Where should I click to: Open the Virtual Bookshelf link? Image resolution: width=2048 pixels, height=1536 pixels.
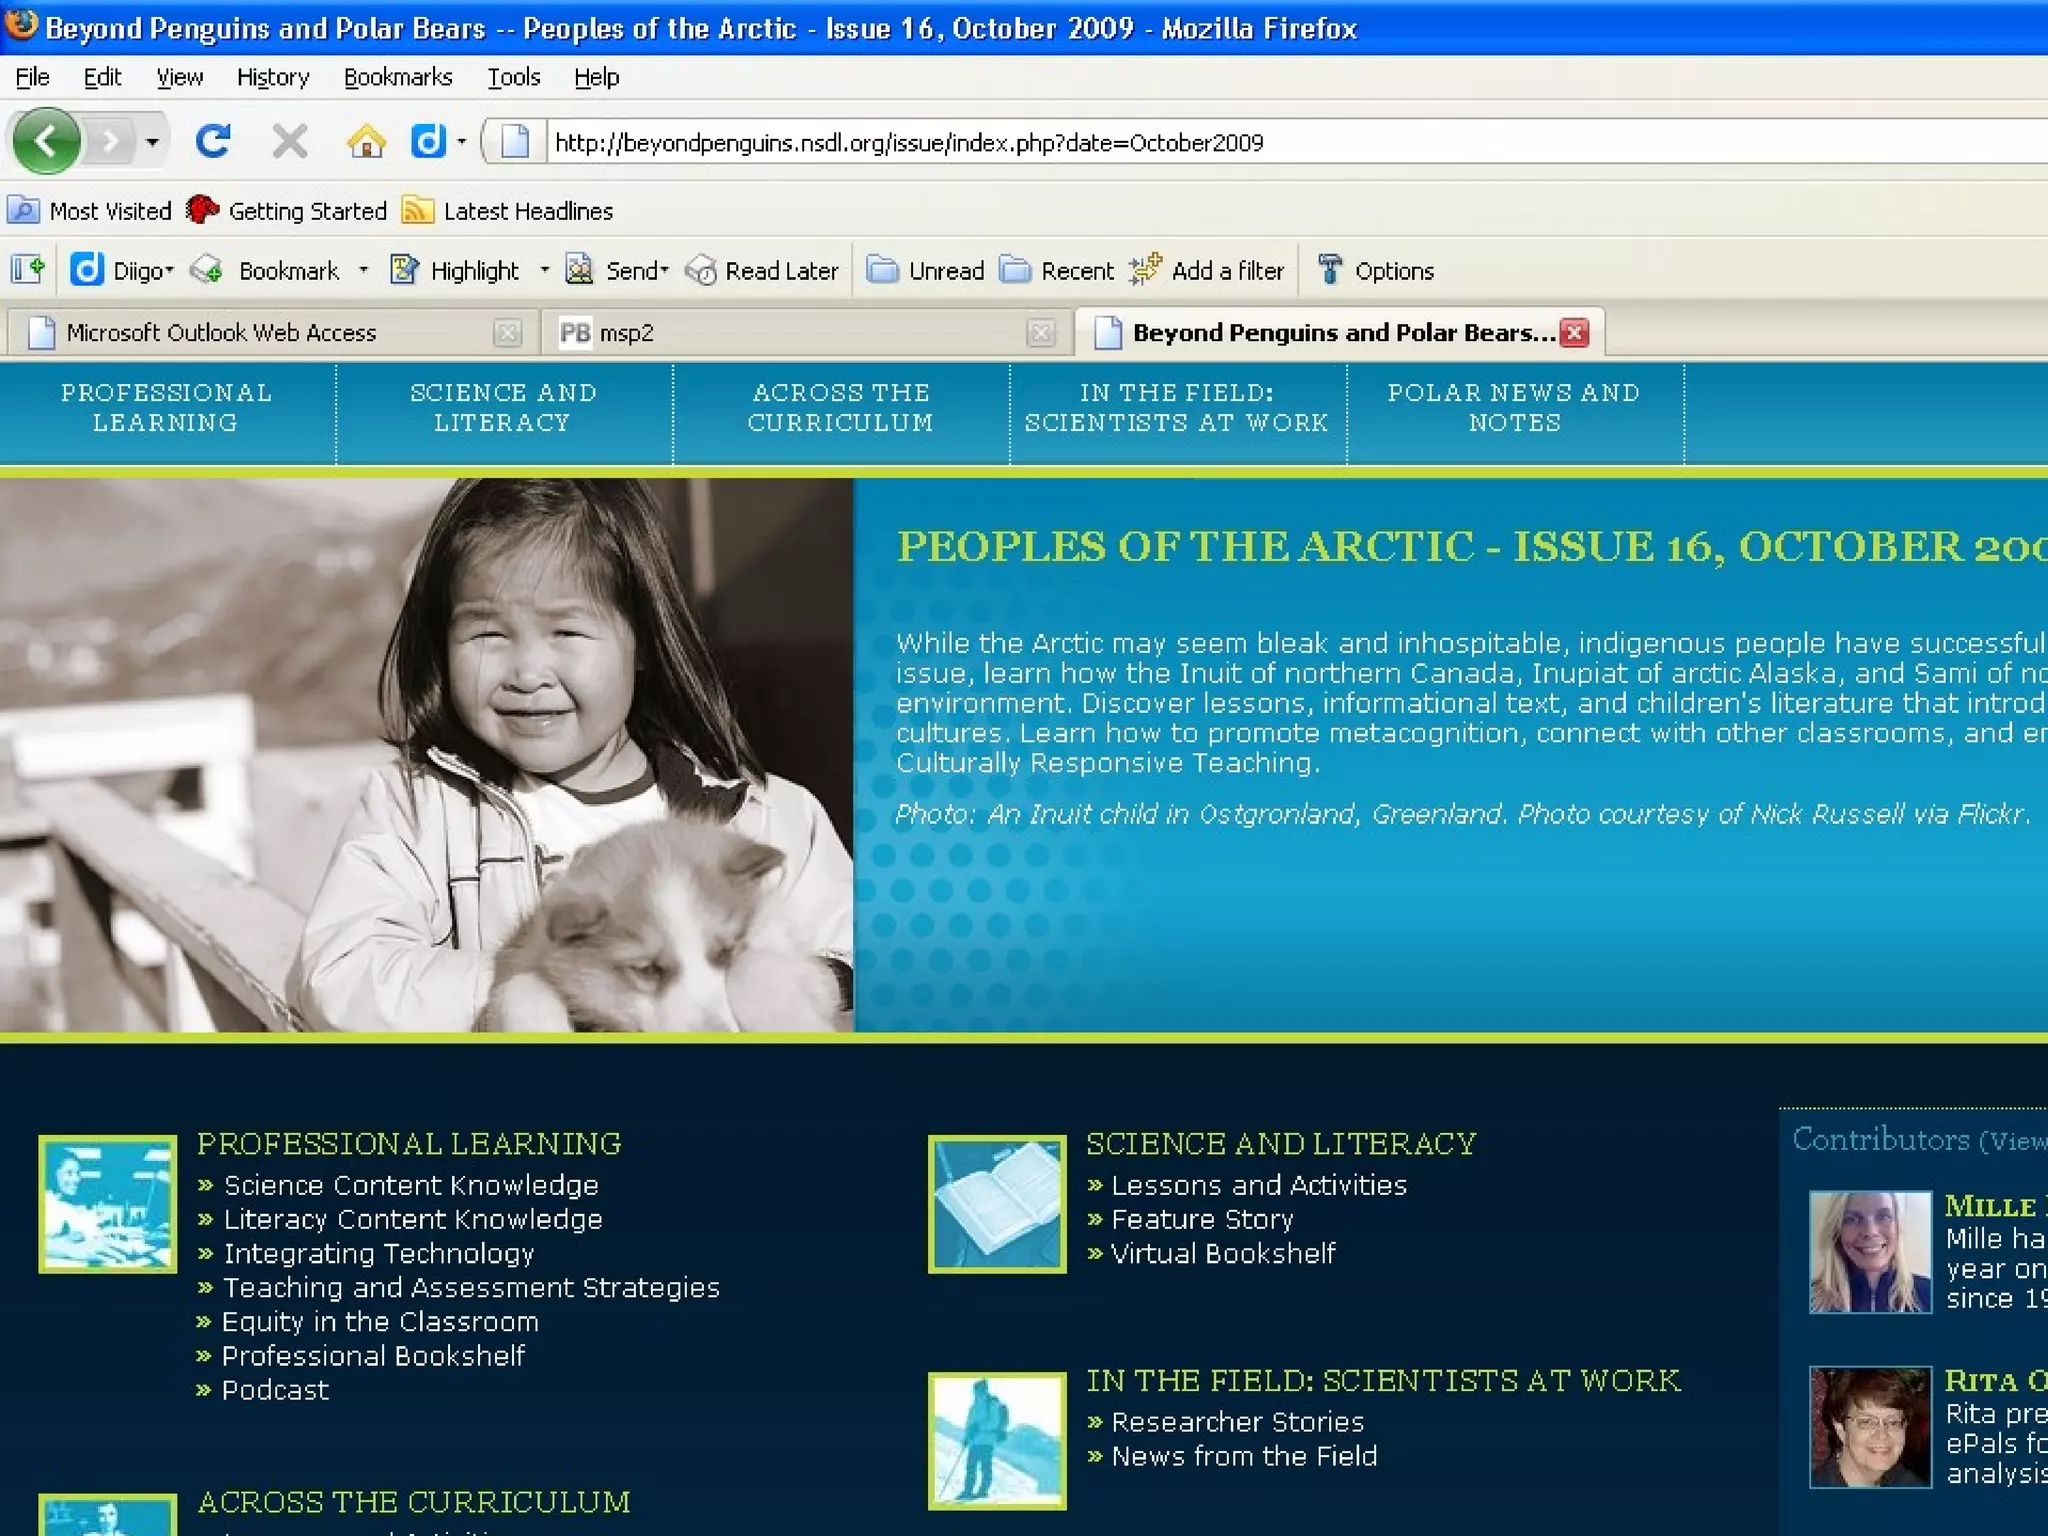[1222, 1254]
